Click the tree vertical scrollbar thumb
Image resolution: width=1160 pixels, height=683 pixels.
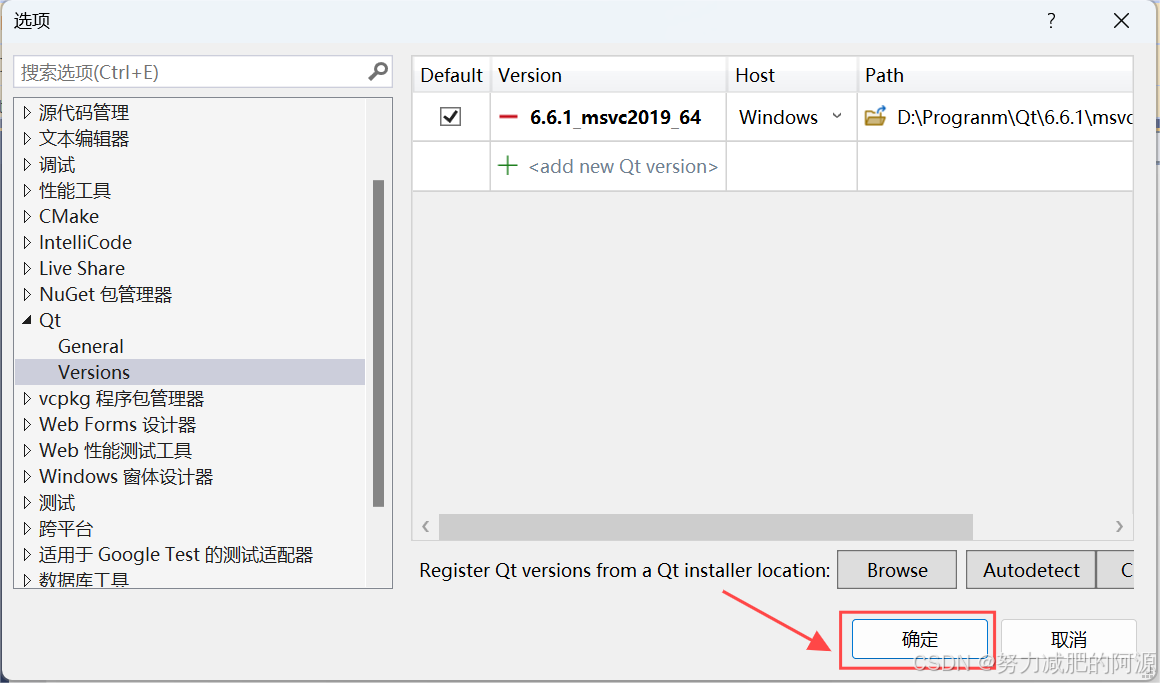coord(379,343)
